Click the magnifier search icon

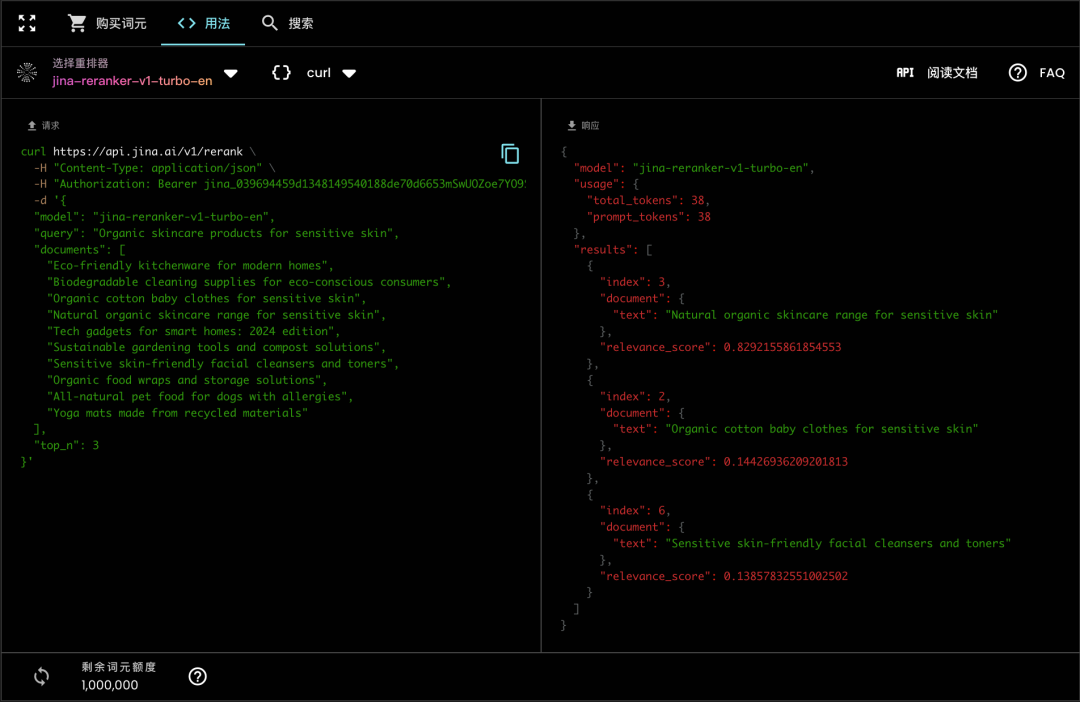[269, 23]
